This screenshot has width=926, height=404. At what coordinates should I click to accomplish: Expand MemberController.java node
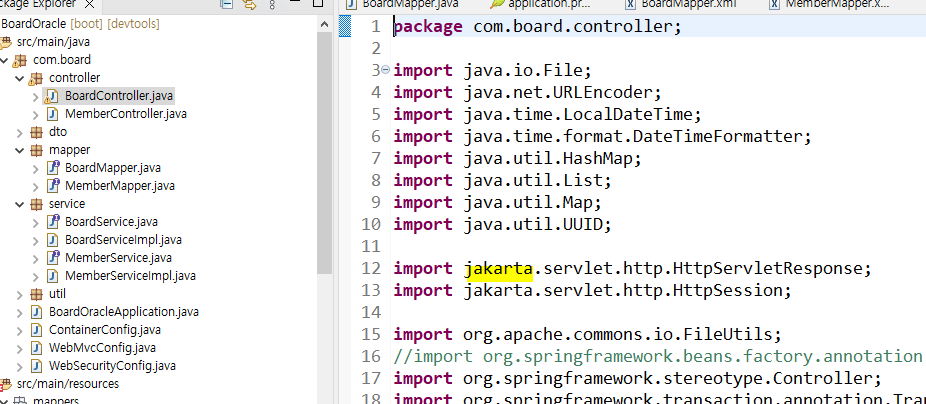point(36,114)
